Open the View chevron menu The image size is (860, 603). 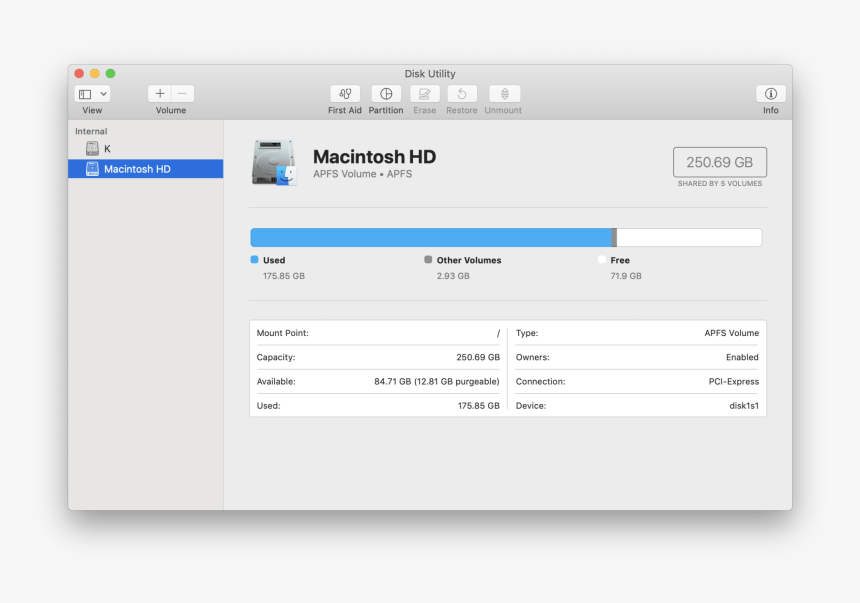[103, 92]
